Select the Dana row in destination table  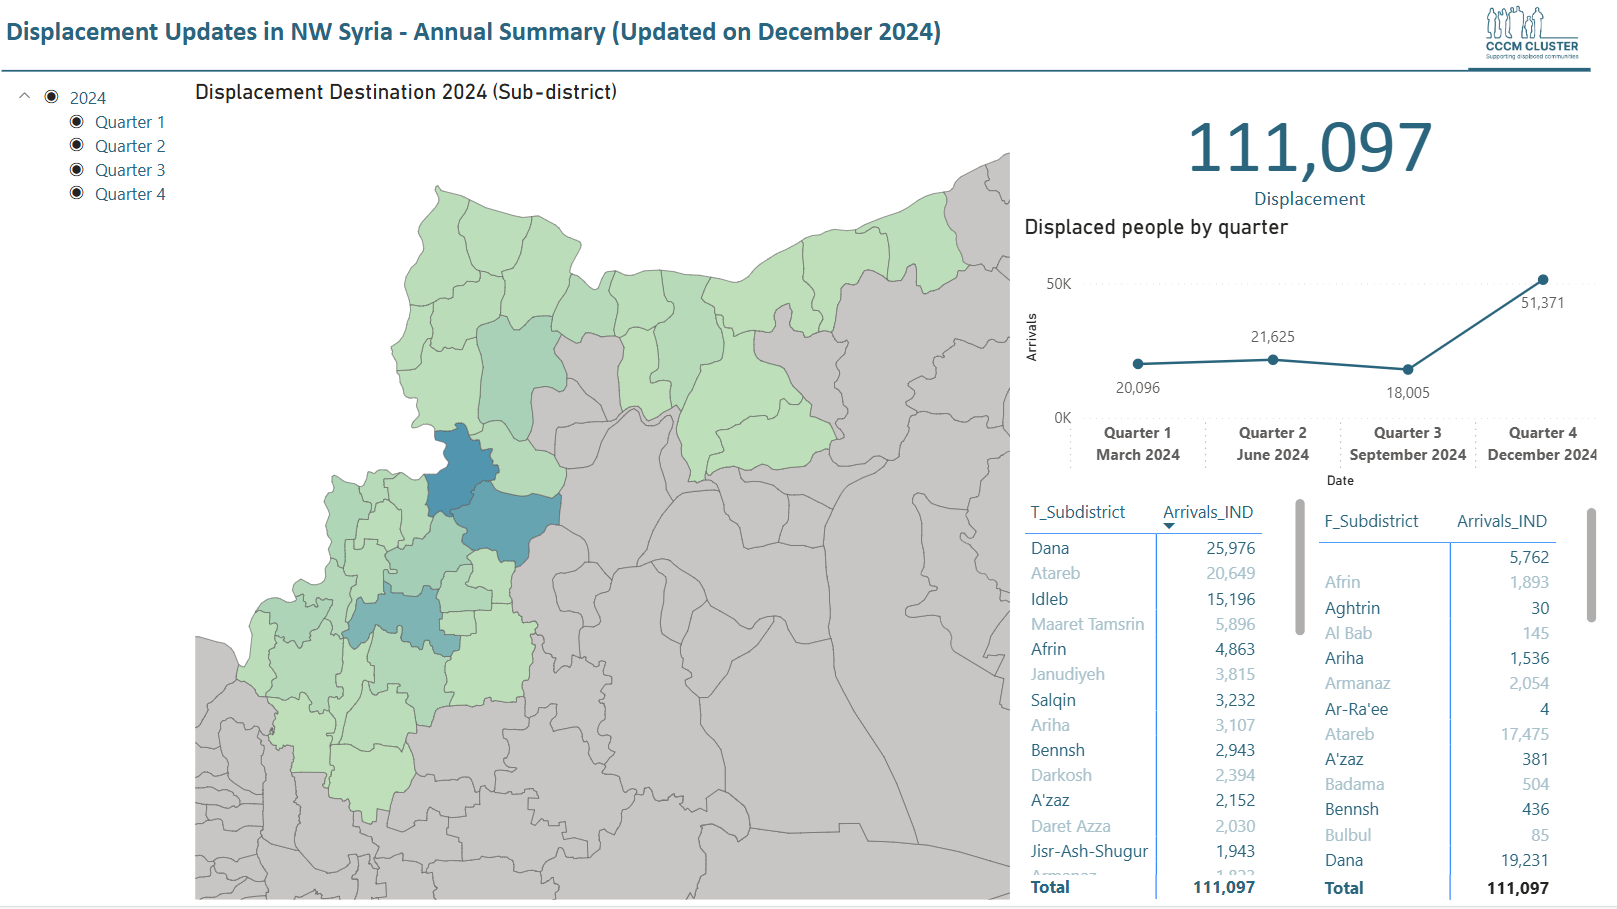pyautogui.click(x=1050, y=548)
